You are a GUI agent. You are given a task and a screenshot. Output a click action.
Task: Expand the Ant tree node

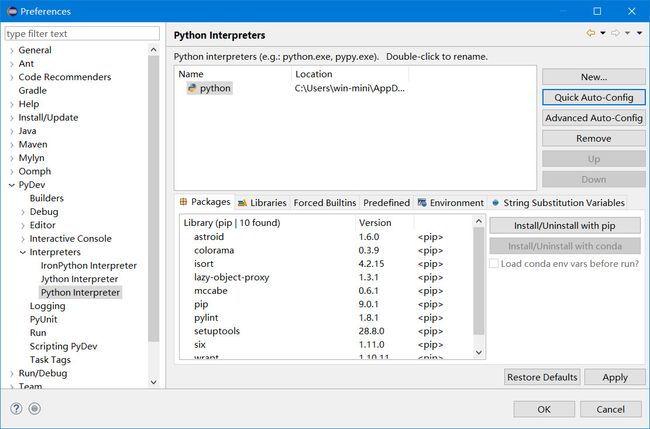tap(12, 64)
